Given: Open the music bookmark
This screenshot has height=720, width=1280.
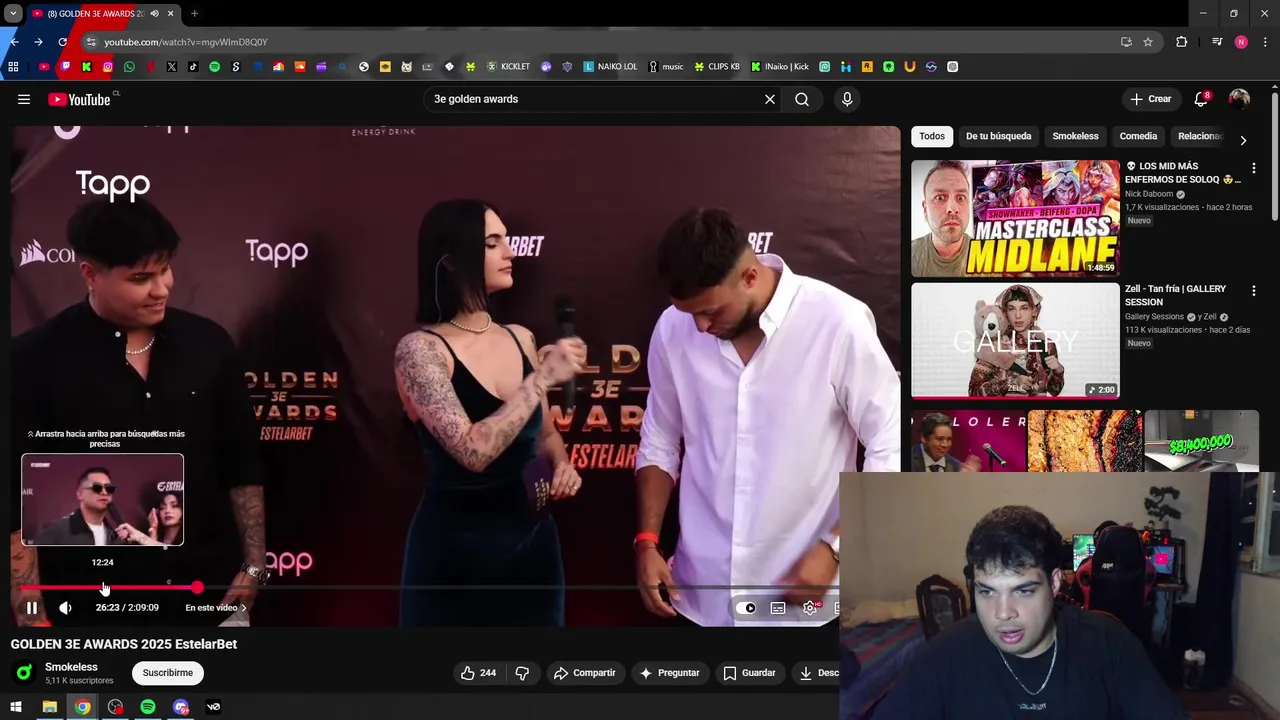Looking at the screenshot, I should [666, 67].
